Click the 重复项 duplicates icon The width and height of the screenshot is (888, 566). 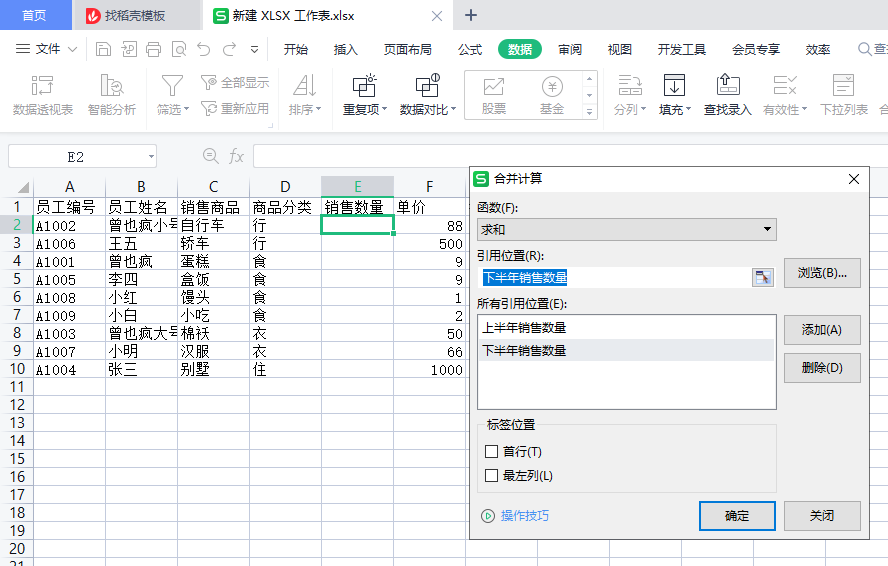(364, 86)
